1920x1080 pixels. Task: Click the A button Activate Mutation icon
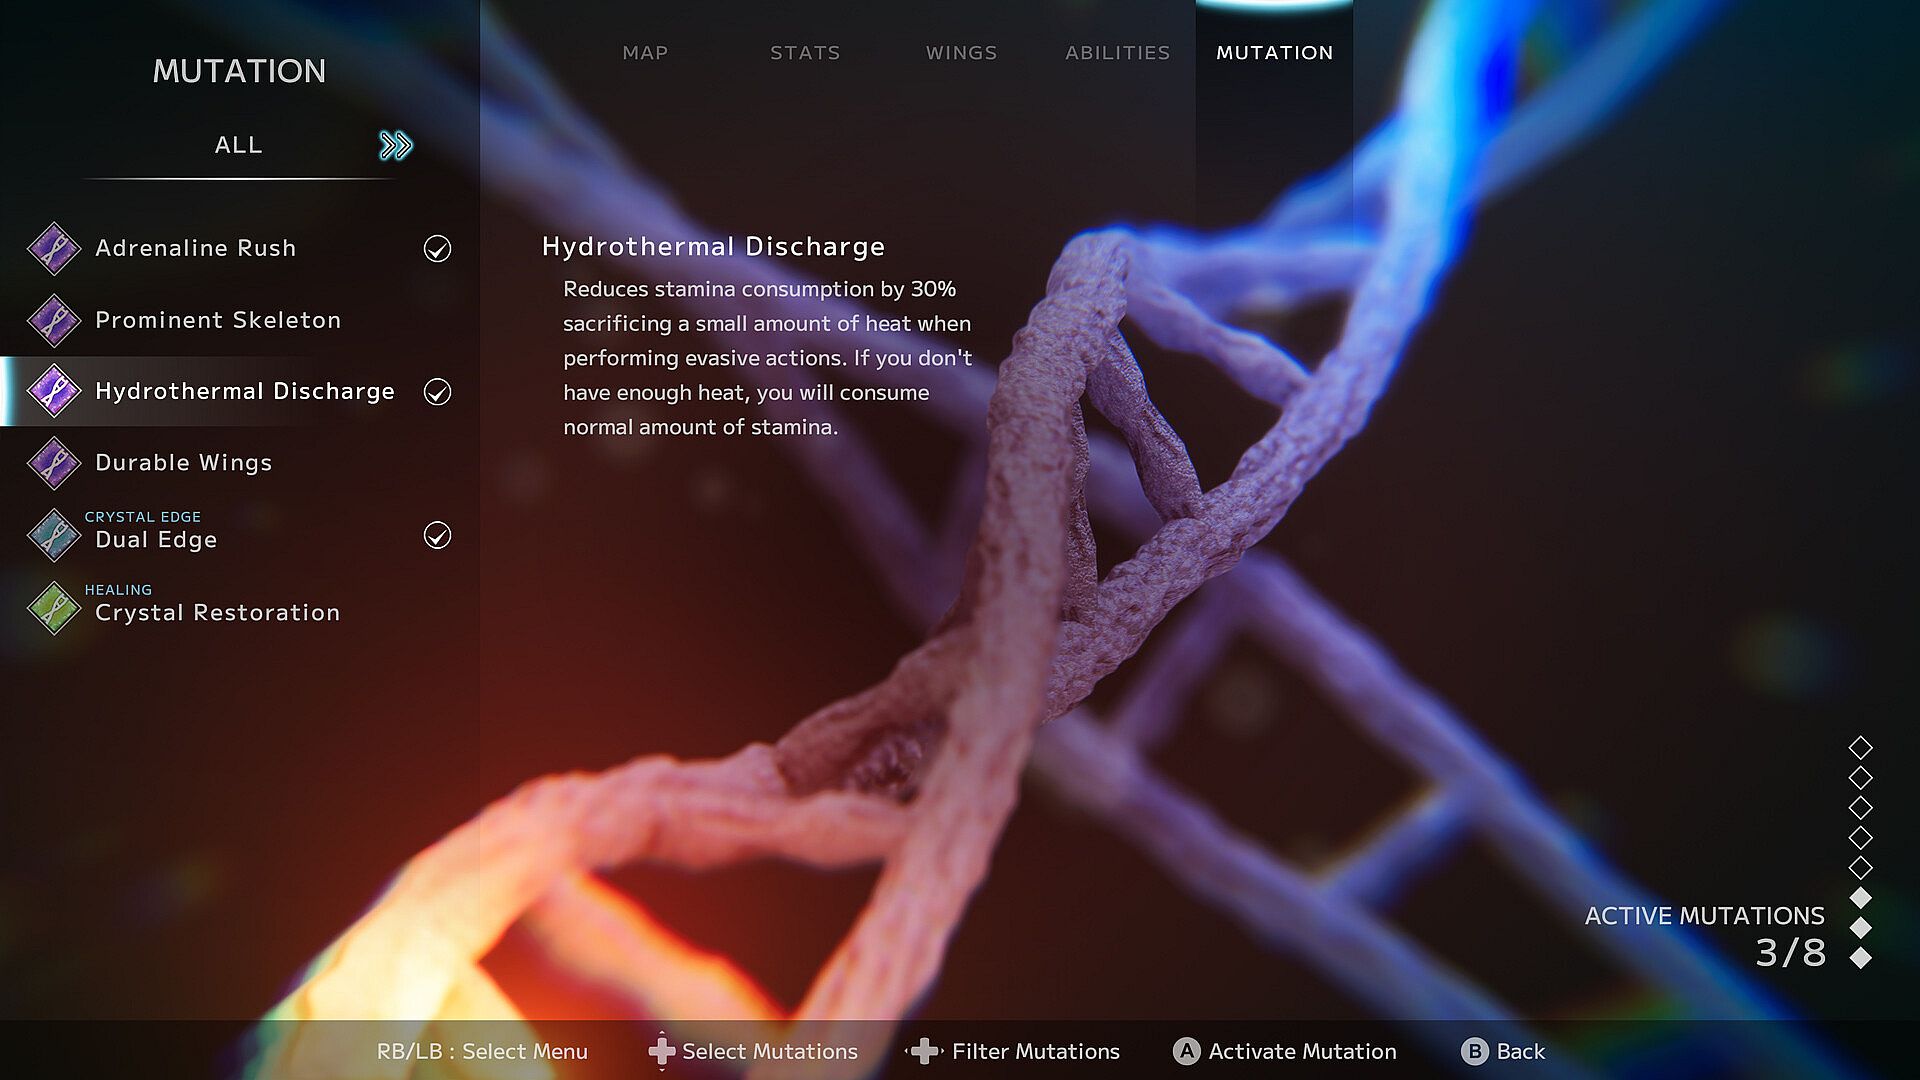click(1186, 1051)
